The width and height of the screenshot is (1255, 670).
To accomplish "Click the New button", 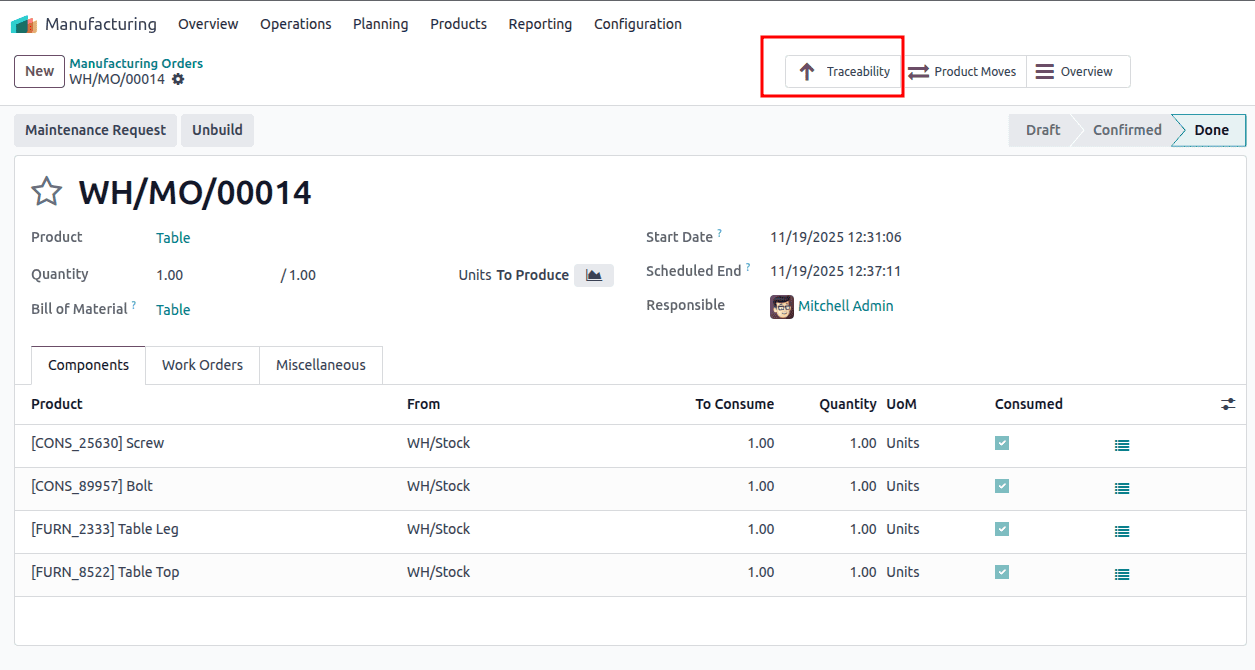I will pyautogui.click(x=39, y=71).
